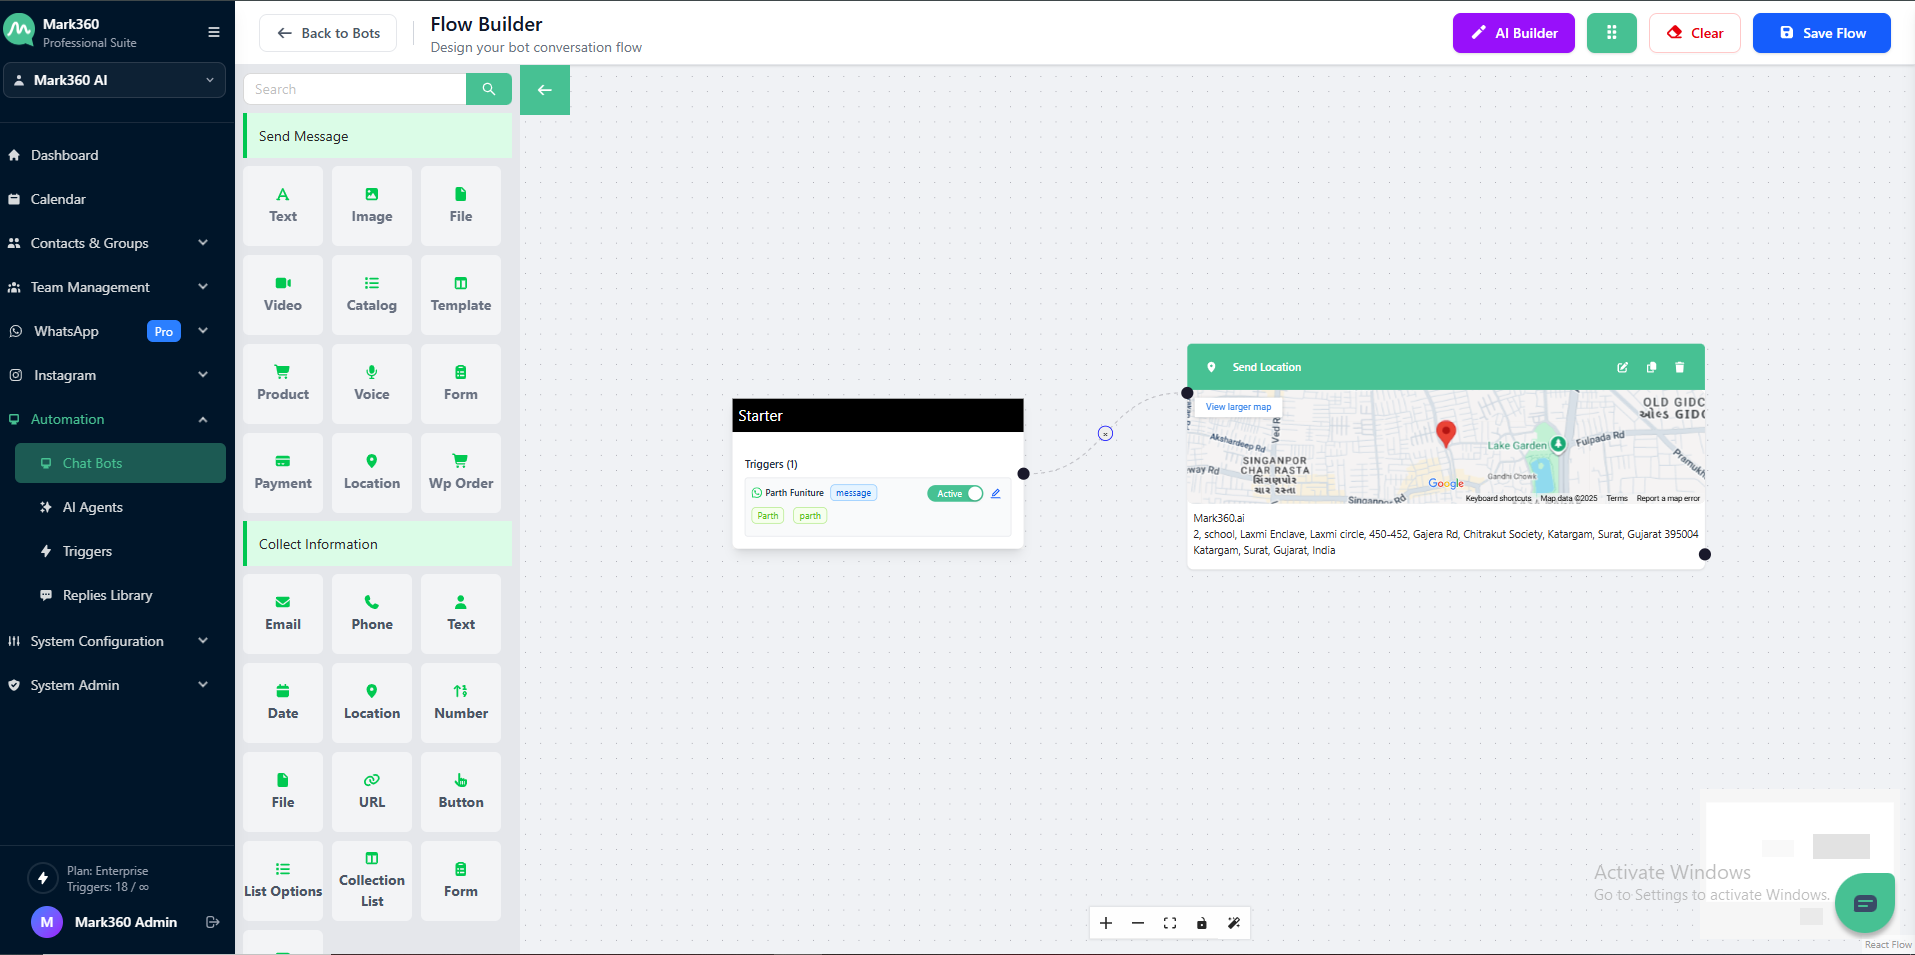This screenshot has width=1915, height=955.
Task: Edit the Send Location node
Action: (x=1622, y=367)
